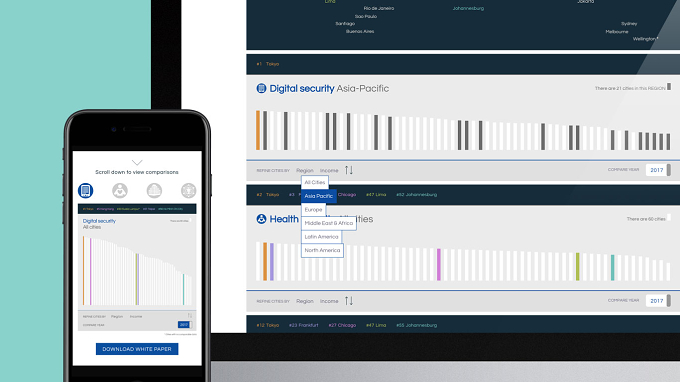Image resolution: width=680 pixels, height=382 pixels.
Task: Click the orange Tokyo bar in Digital security
Action: (x=258, y=130)
